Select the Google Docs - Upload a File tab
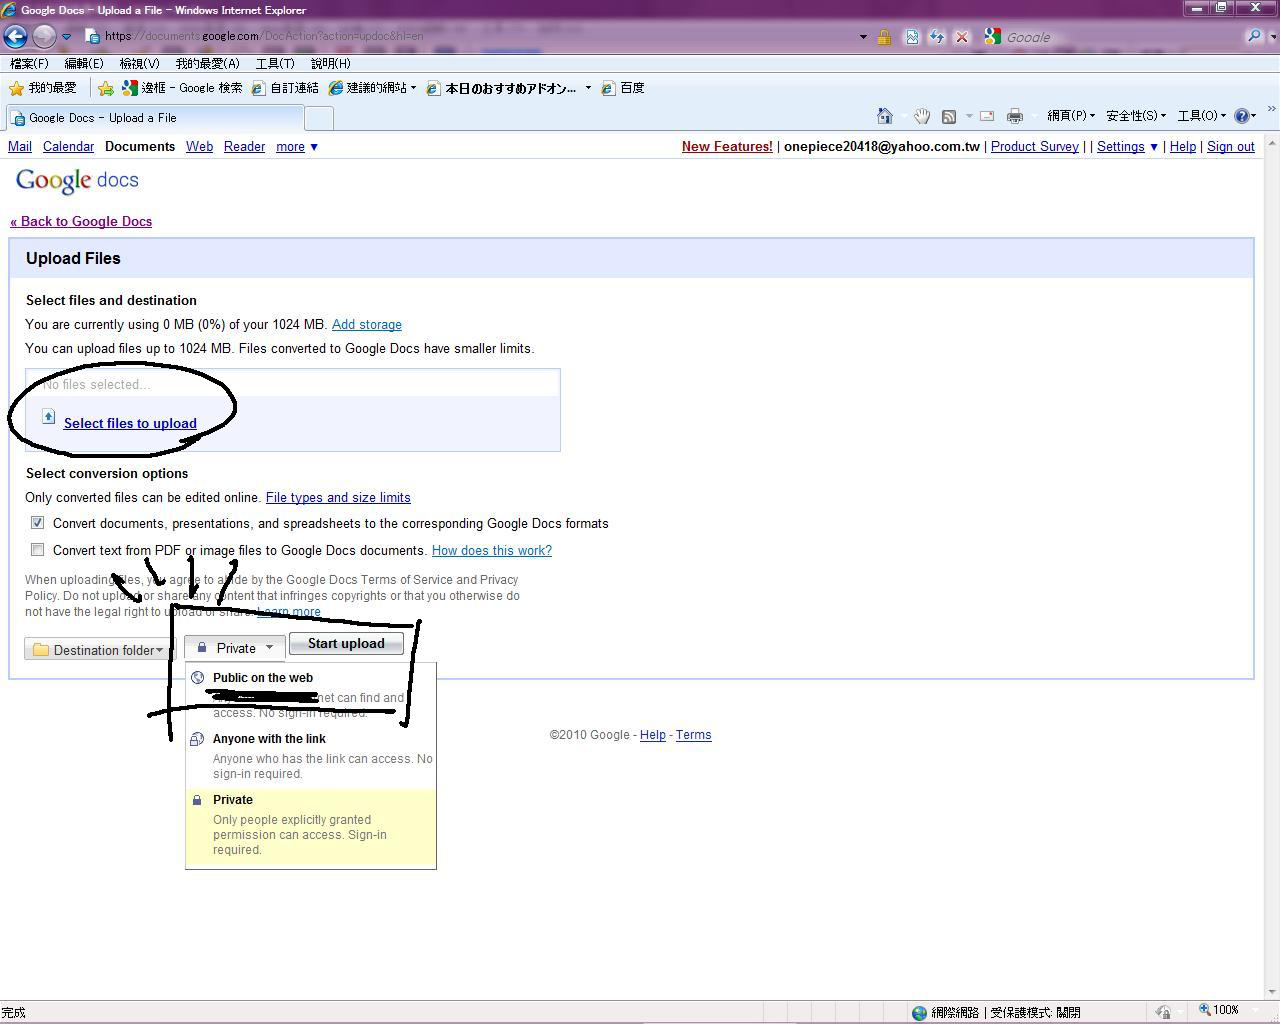This screenshot has height=1024, width=1280. [x=154, y=117]
